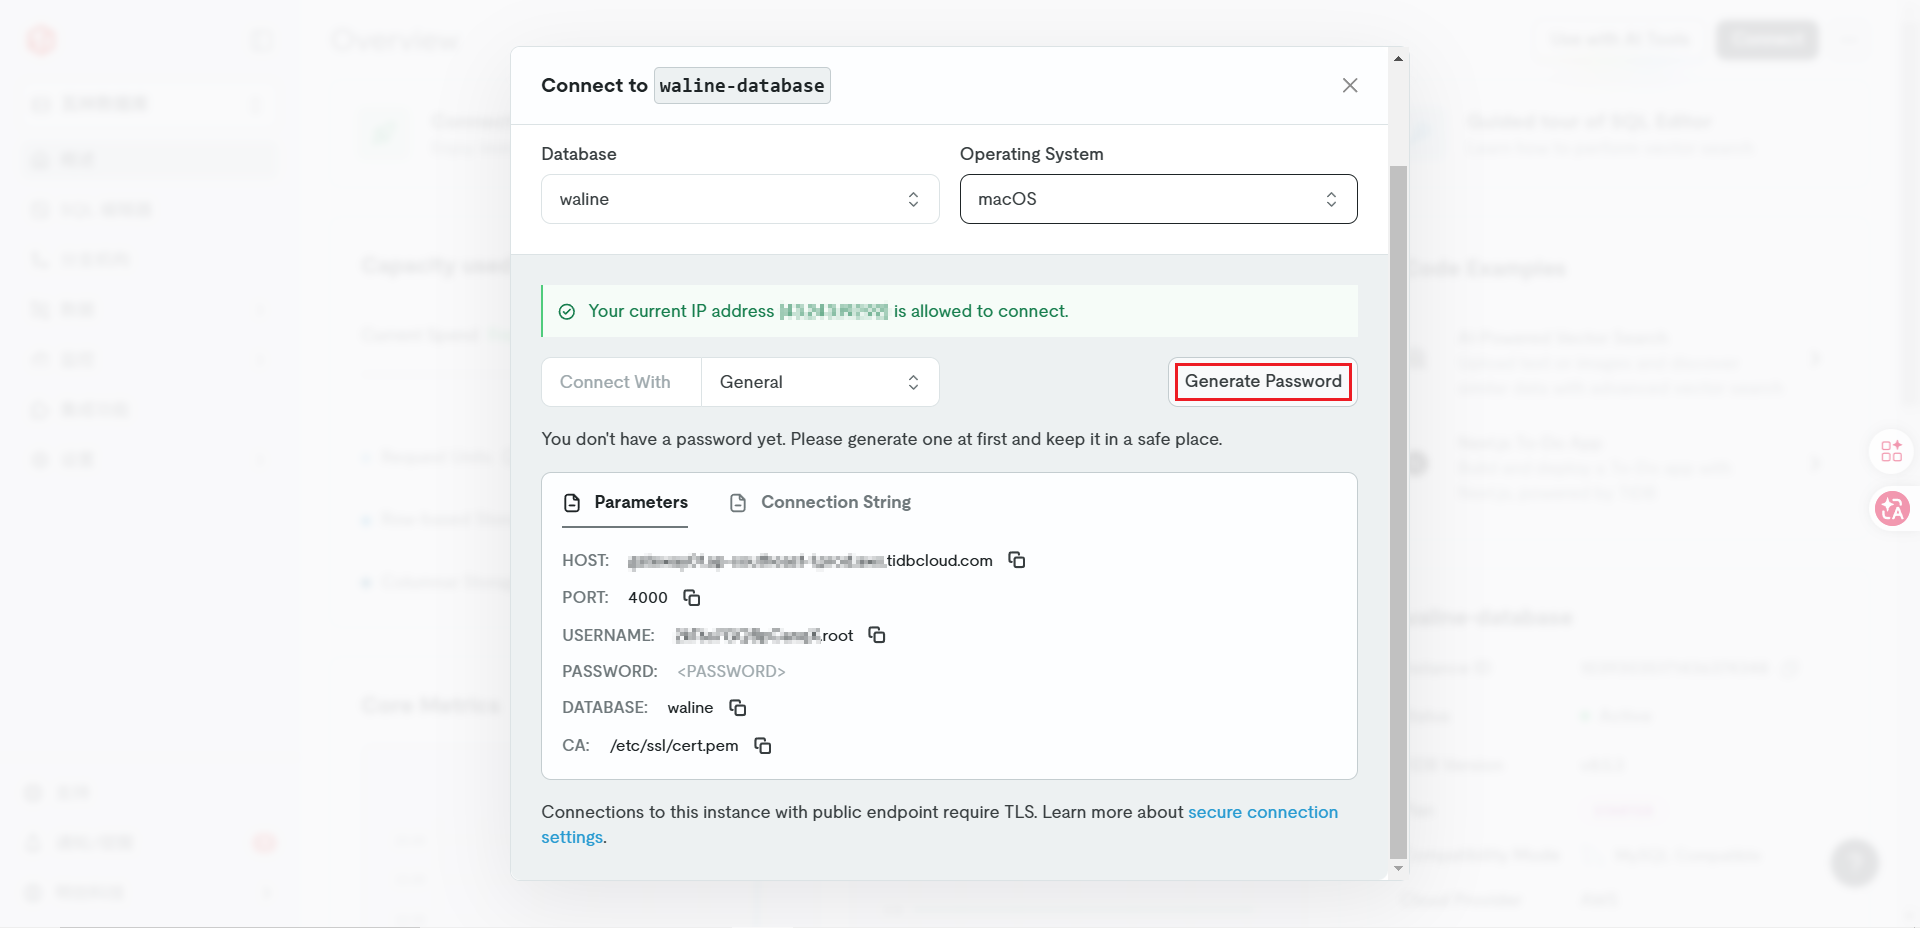Copy the USERNAME value

click(877, 635)
